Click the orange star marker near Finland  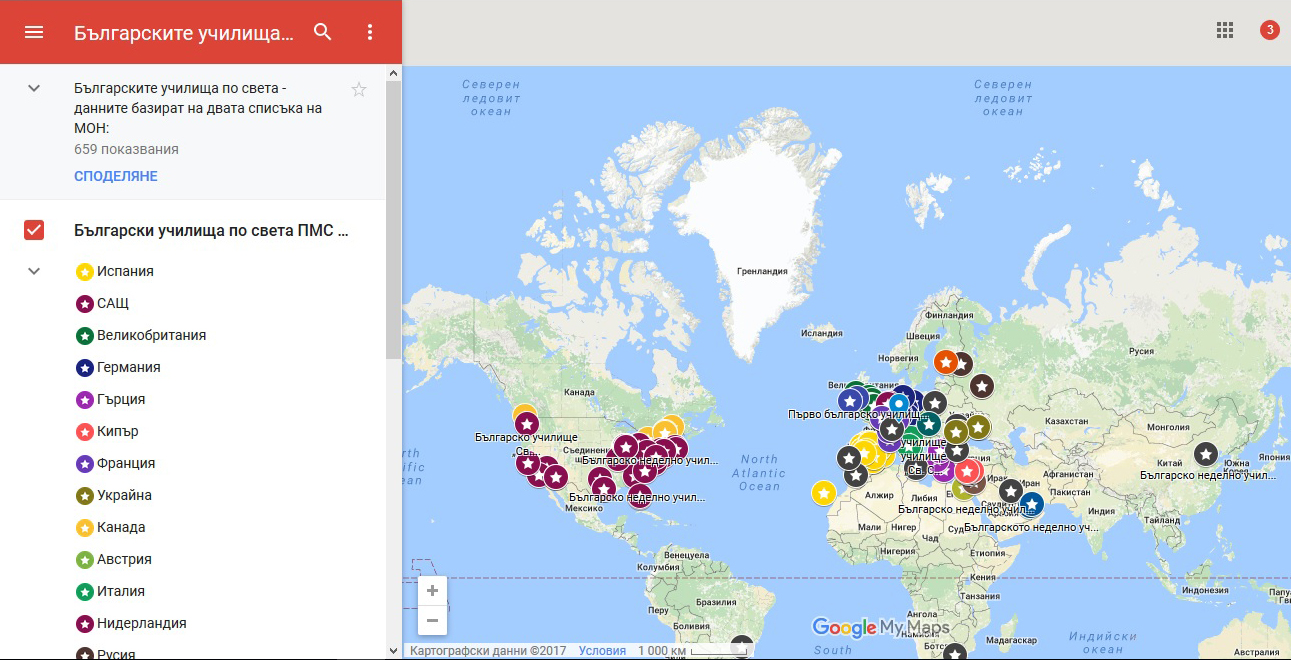(945, 361)
